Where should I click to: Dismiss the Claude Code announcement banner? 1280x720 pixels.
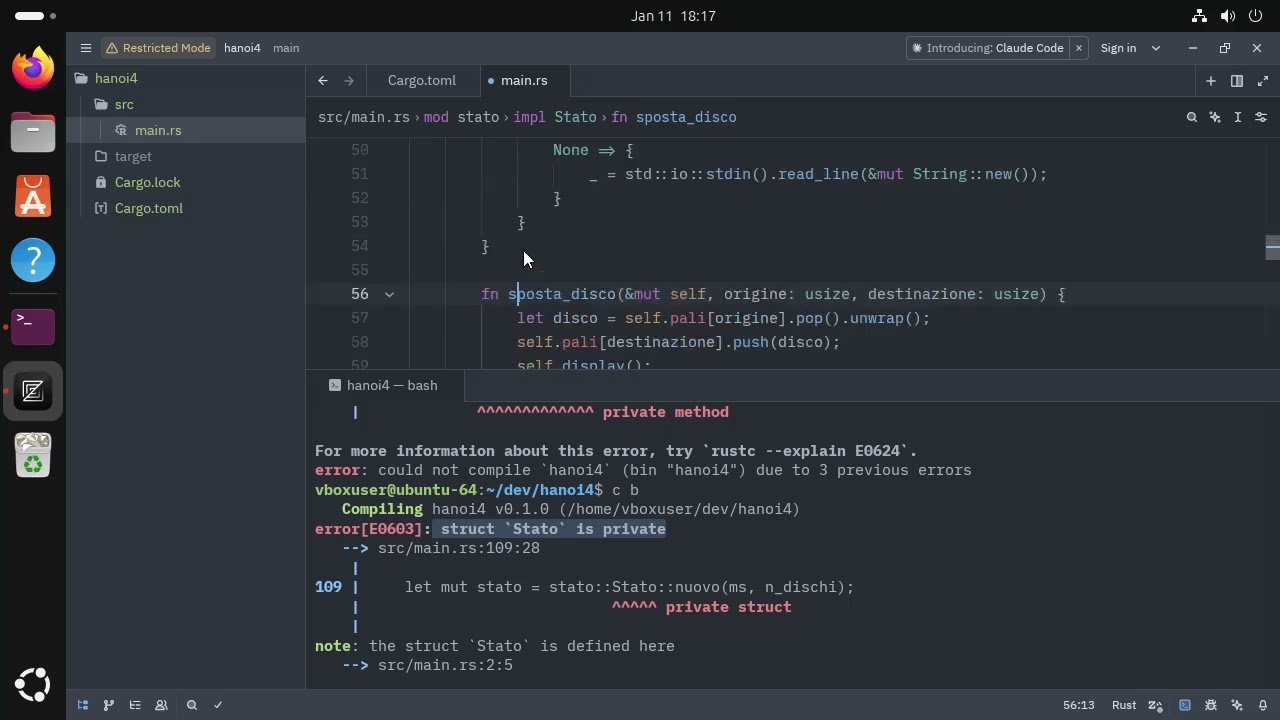click(x=1078, y=48)
